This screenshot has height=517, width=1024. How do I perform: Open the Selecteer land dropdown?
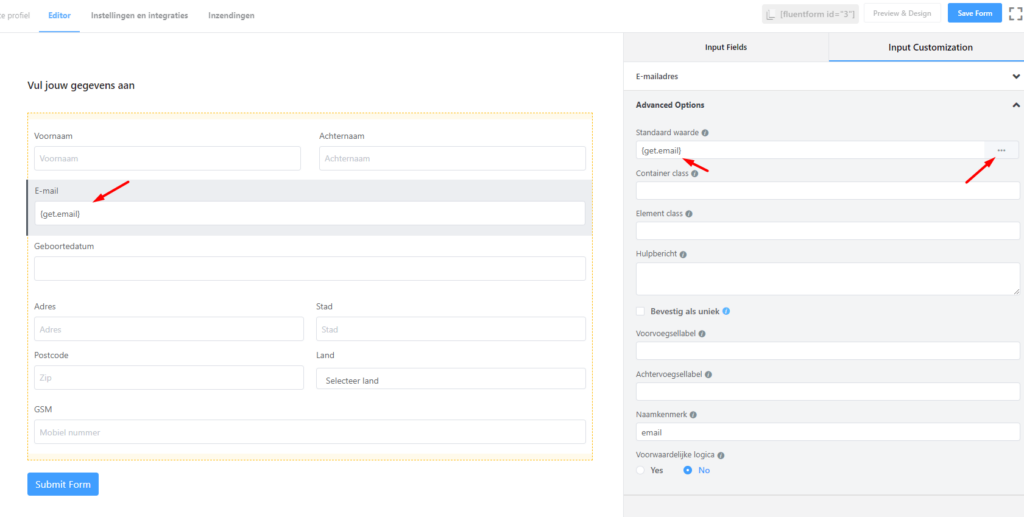[x=451, y=379]
